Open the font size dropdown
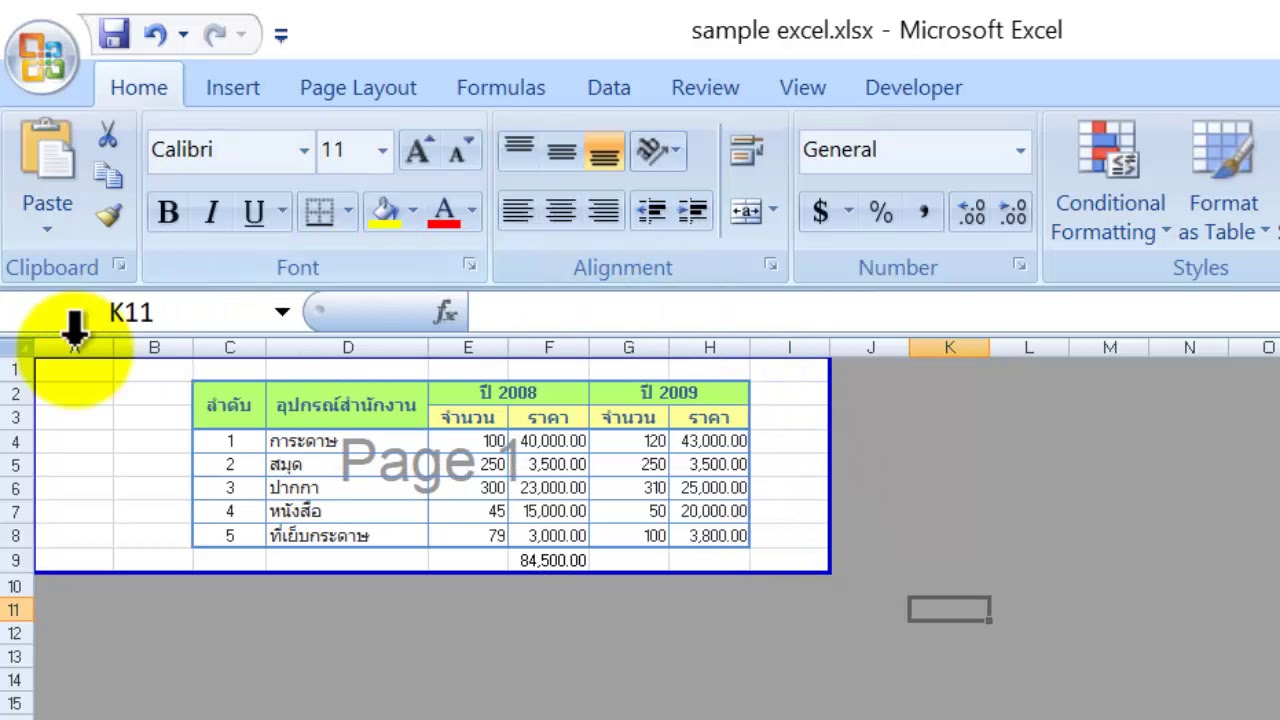Image resolution: width=1280 pixels, height=720 pixels. [x=382, y=151]
